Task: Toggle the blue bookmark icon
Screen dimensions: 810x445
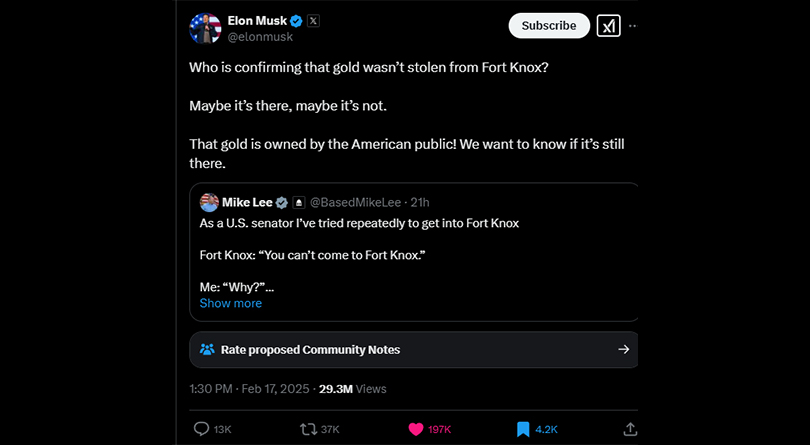Action: [x=522, y=429]
